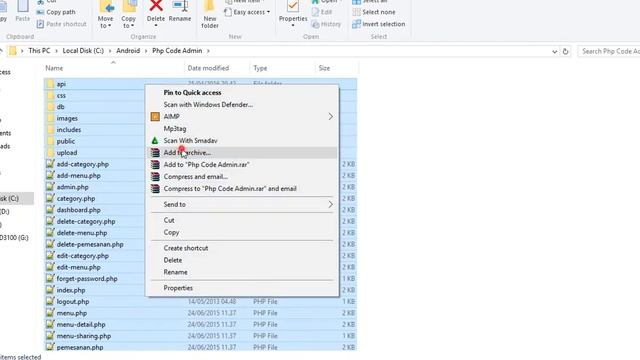Open the Send to submenu
Screen dimensions: 640x360
(x=242, y=204)
